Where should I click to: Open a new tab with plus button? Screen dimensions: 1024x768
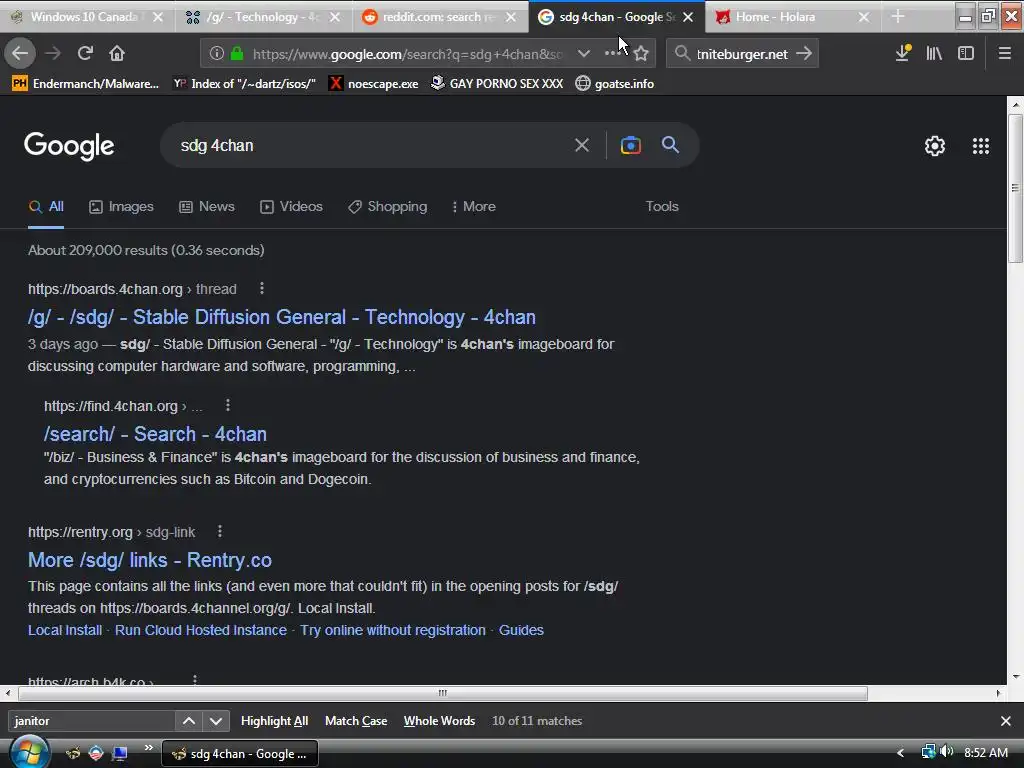click(x=898, y=16)
